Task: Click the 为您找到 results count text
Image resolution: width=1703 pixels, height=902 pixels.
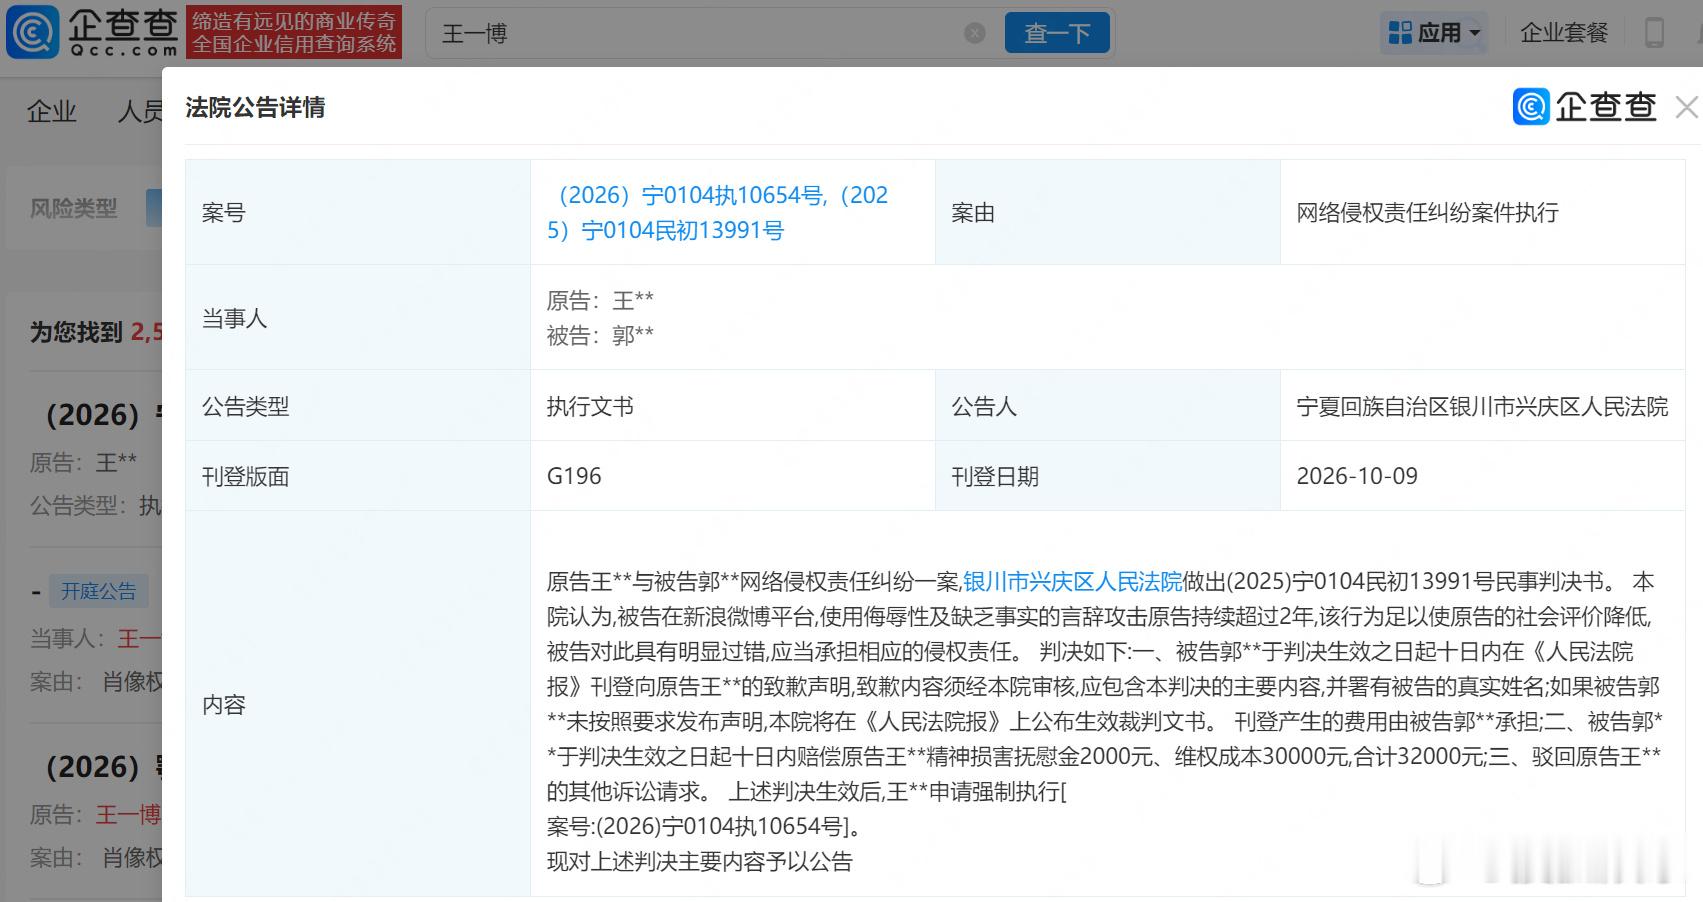Action: [x=96, y=332]
